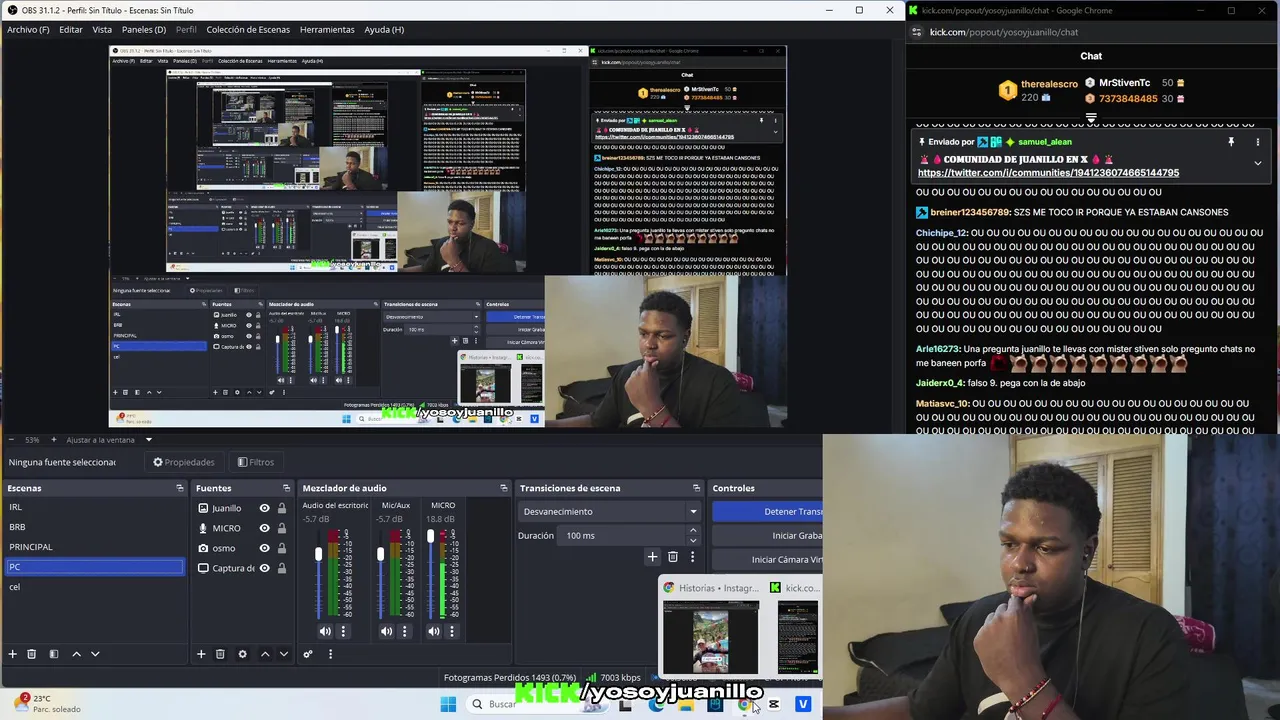1280x720 pixels.
Task: Expand chat leaderboard below top gifters
Action: (1091, 118)
